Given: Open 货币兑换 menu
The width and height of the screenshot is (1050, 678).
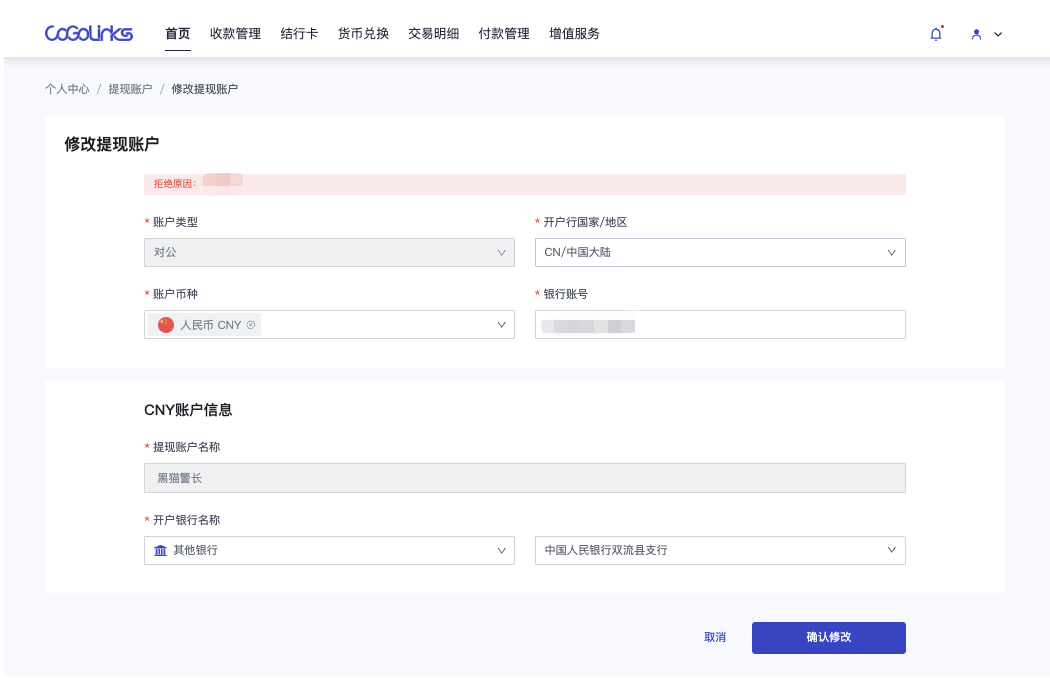Looking at the screenshot, I should point(363,34).
